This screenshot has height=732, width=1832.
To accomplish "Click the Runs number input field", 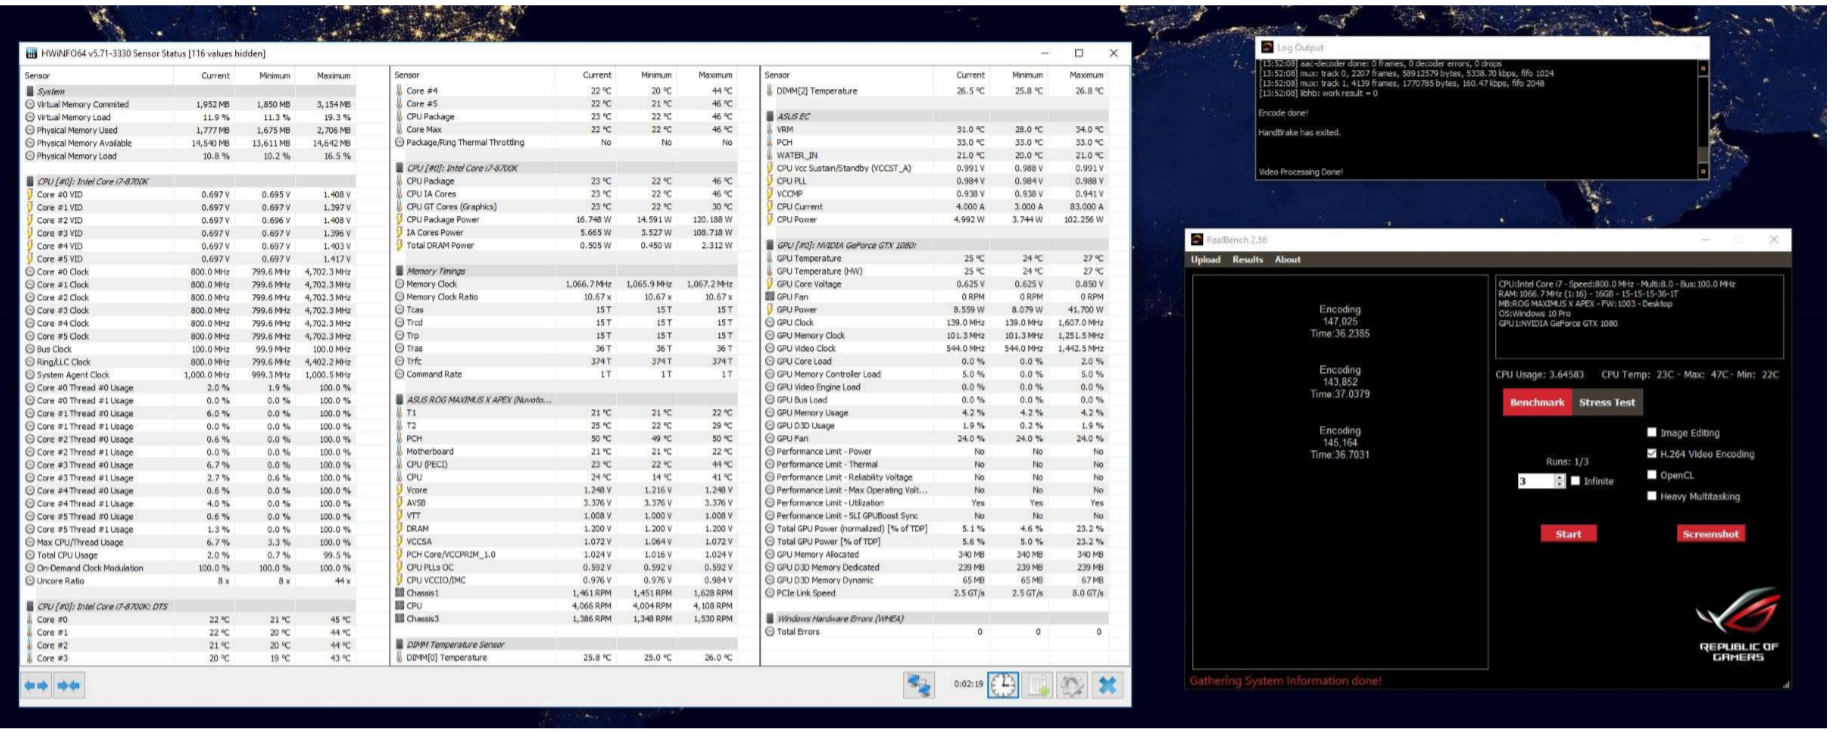I will pyautogui.click(x=1536, y=481).
